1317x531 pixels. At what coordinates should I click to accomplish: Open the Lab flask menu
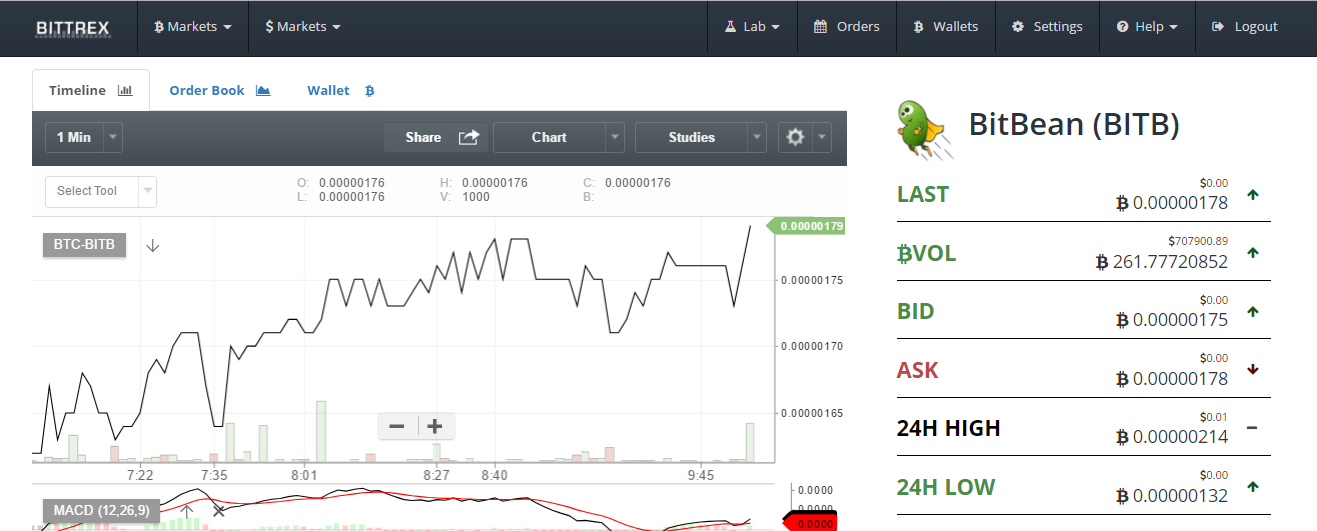click(752, 27)
